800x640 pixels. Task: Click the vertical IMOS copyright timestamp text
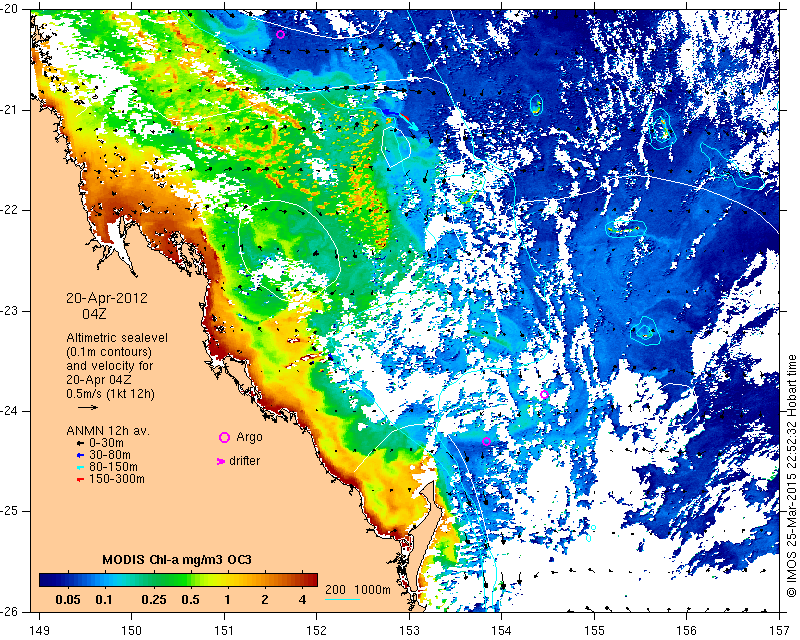click(792, 478)
